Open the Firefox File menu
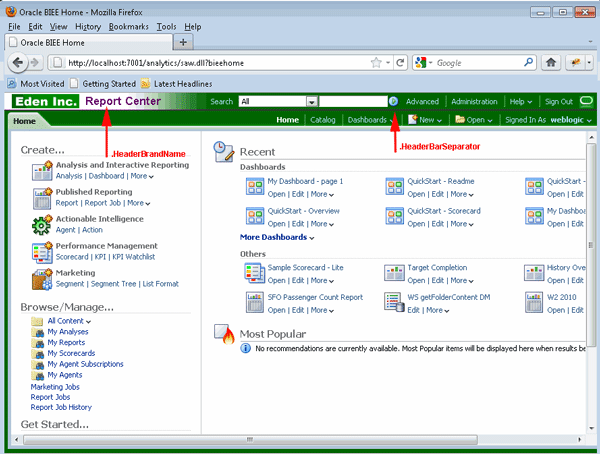Image resolution: width=600 pixels, height=454 pixels. tap(14, 26)
